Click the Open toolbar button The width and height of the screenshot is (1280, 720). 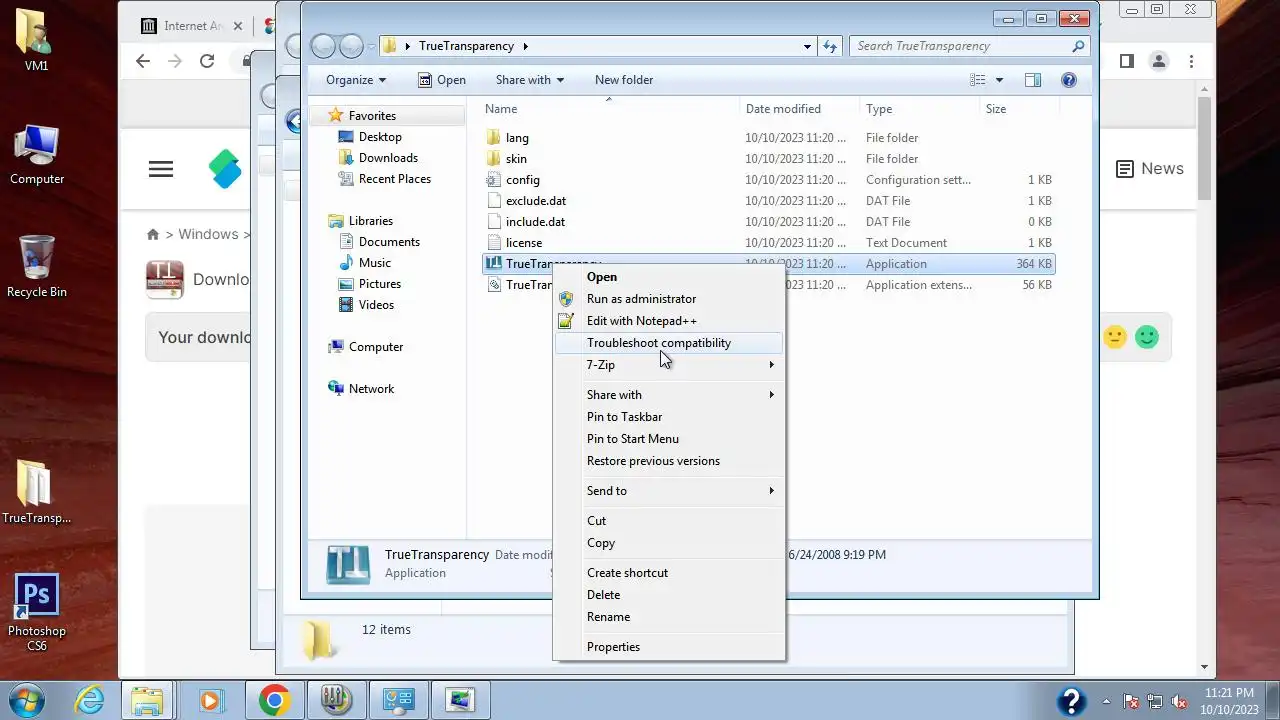441,80
